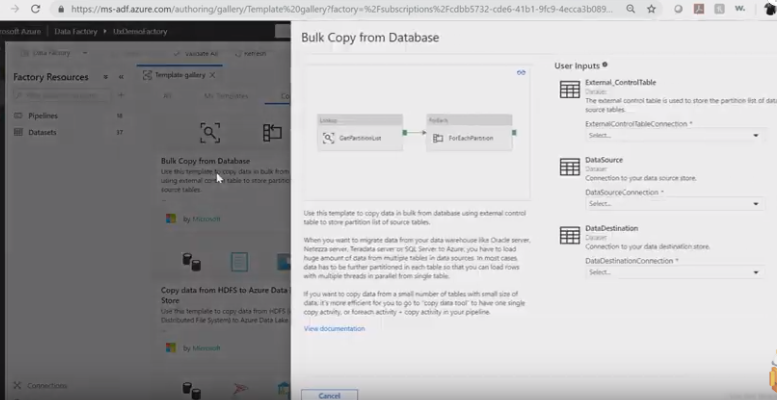Click Validate All in the toolbar
Screen dimensions: 777x400
click(x=196, y=54)
